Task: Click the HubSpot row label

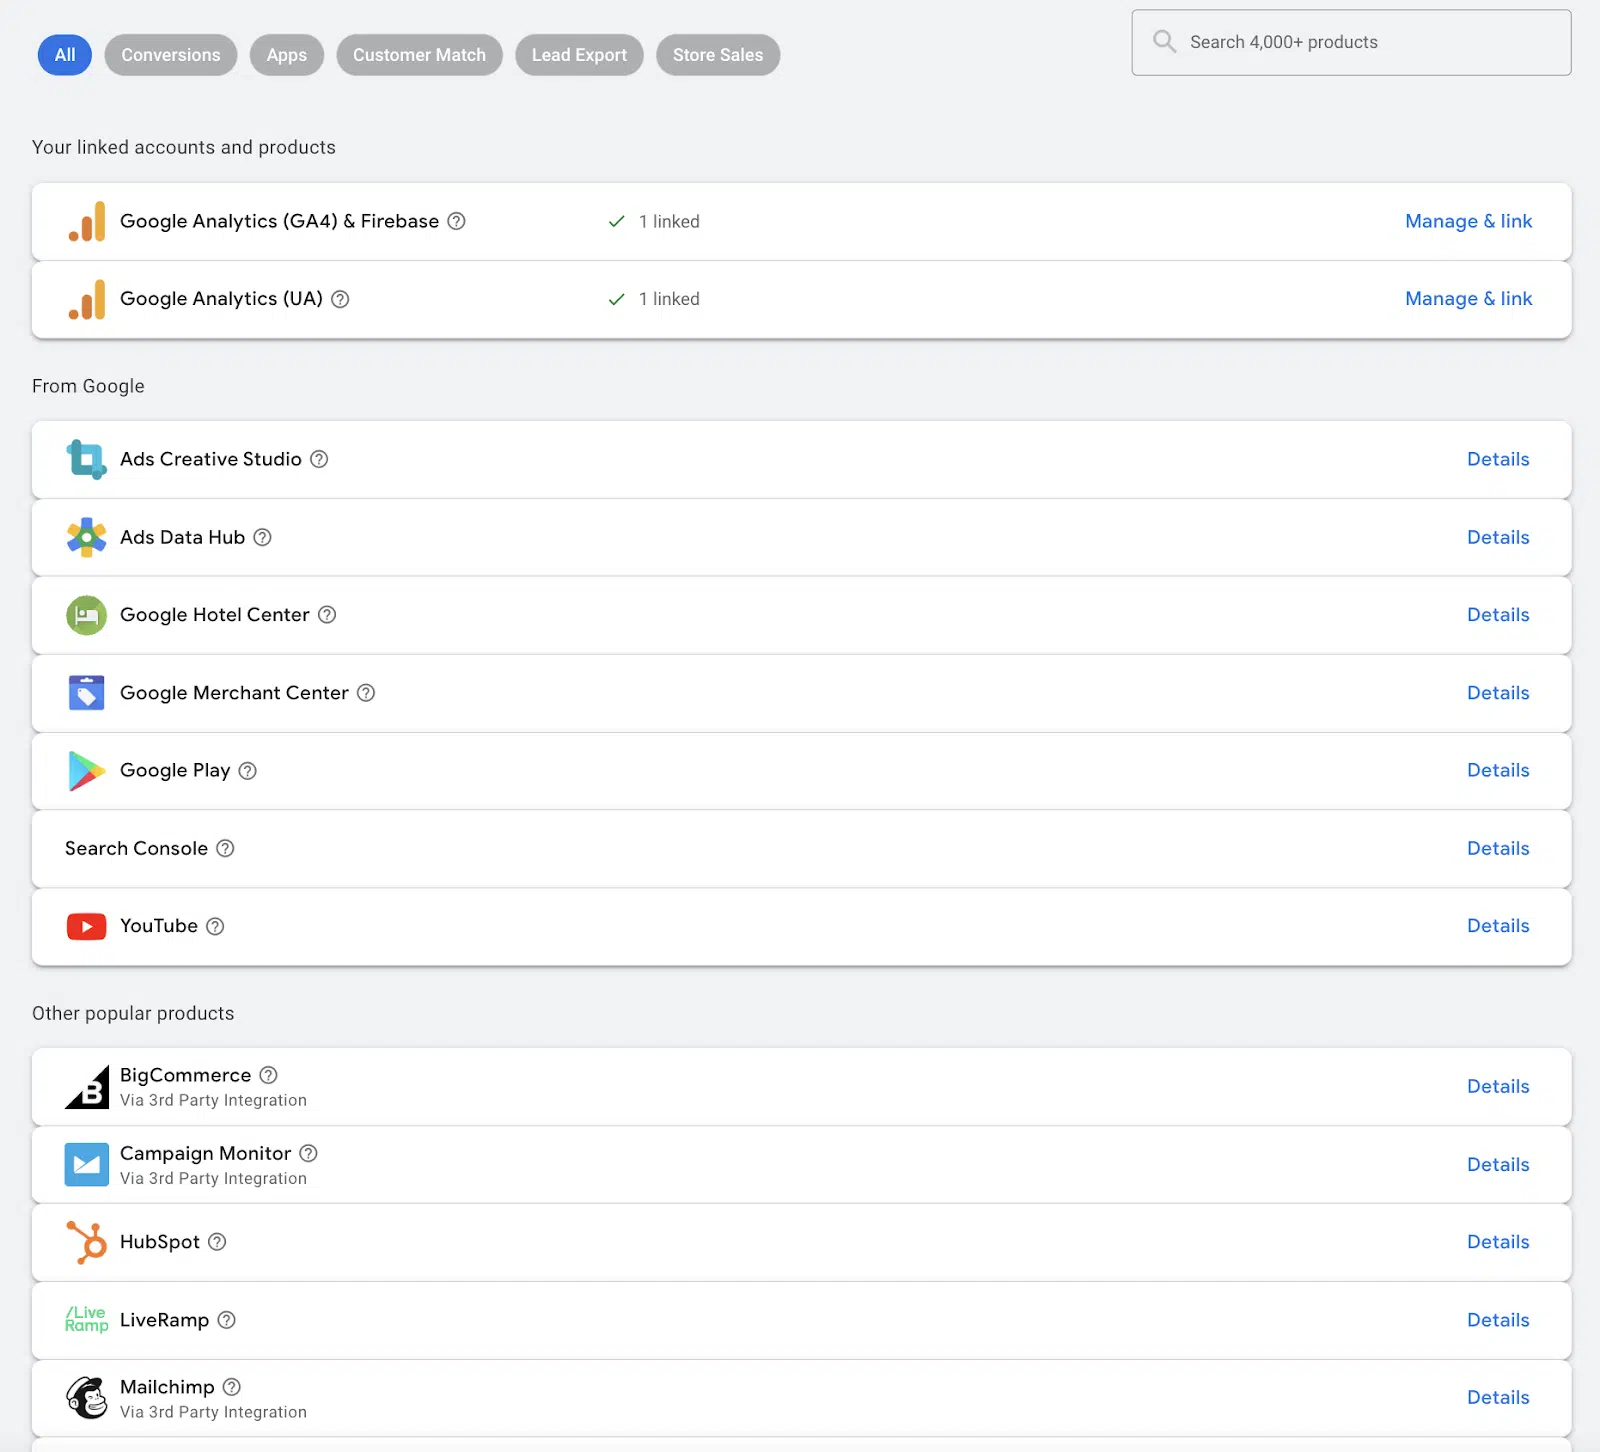Action: (160, 1242)
